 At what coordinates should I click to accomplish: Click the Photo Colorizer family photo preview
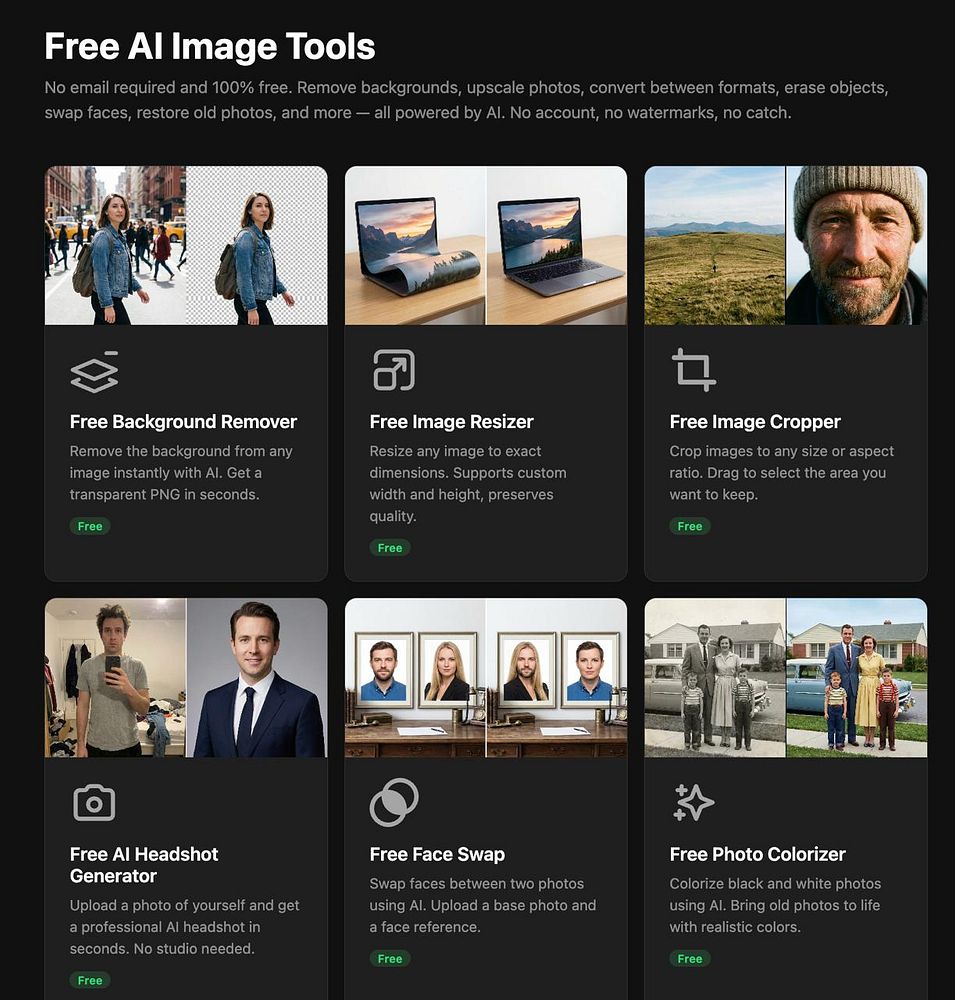point(786,678)
